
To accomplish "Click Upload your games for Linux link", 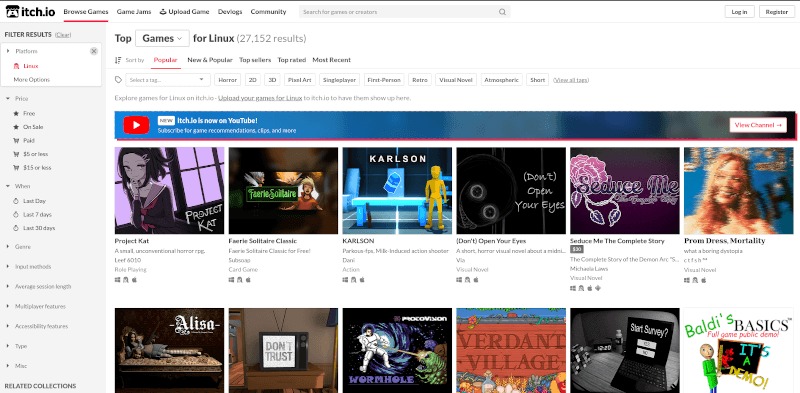I will point(260,98).
